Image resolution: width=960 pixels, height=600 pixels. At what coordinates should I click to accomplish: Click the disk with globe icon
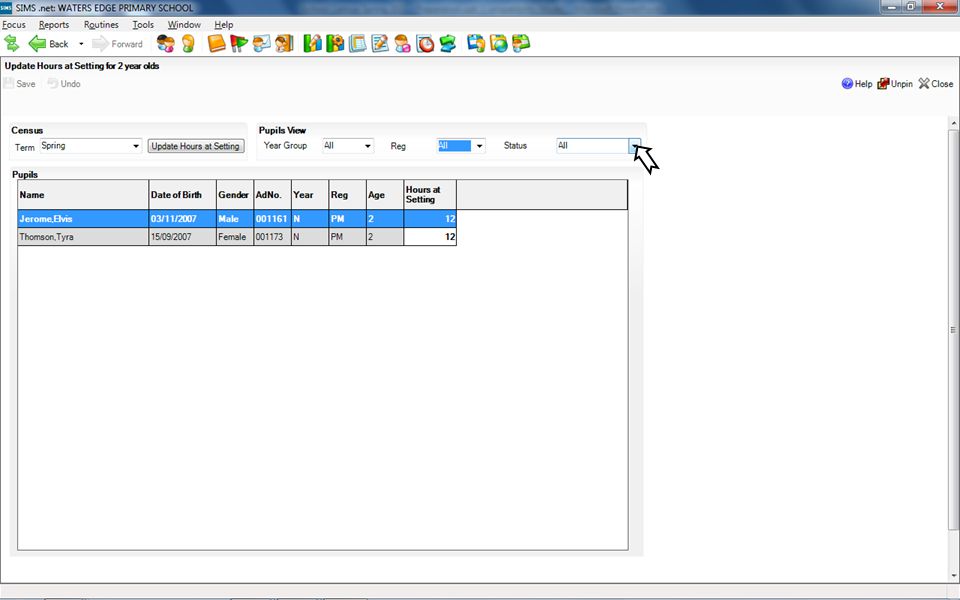coord(498,43)
